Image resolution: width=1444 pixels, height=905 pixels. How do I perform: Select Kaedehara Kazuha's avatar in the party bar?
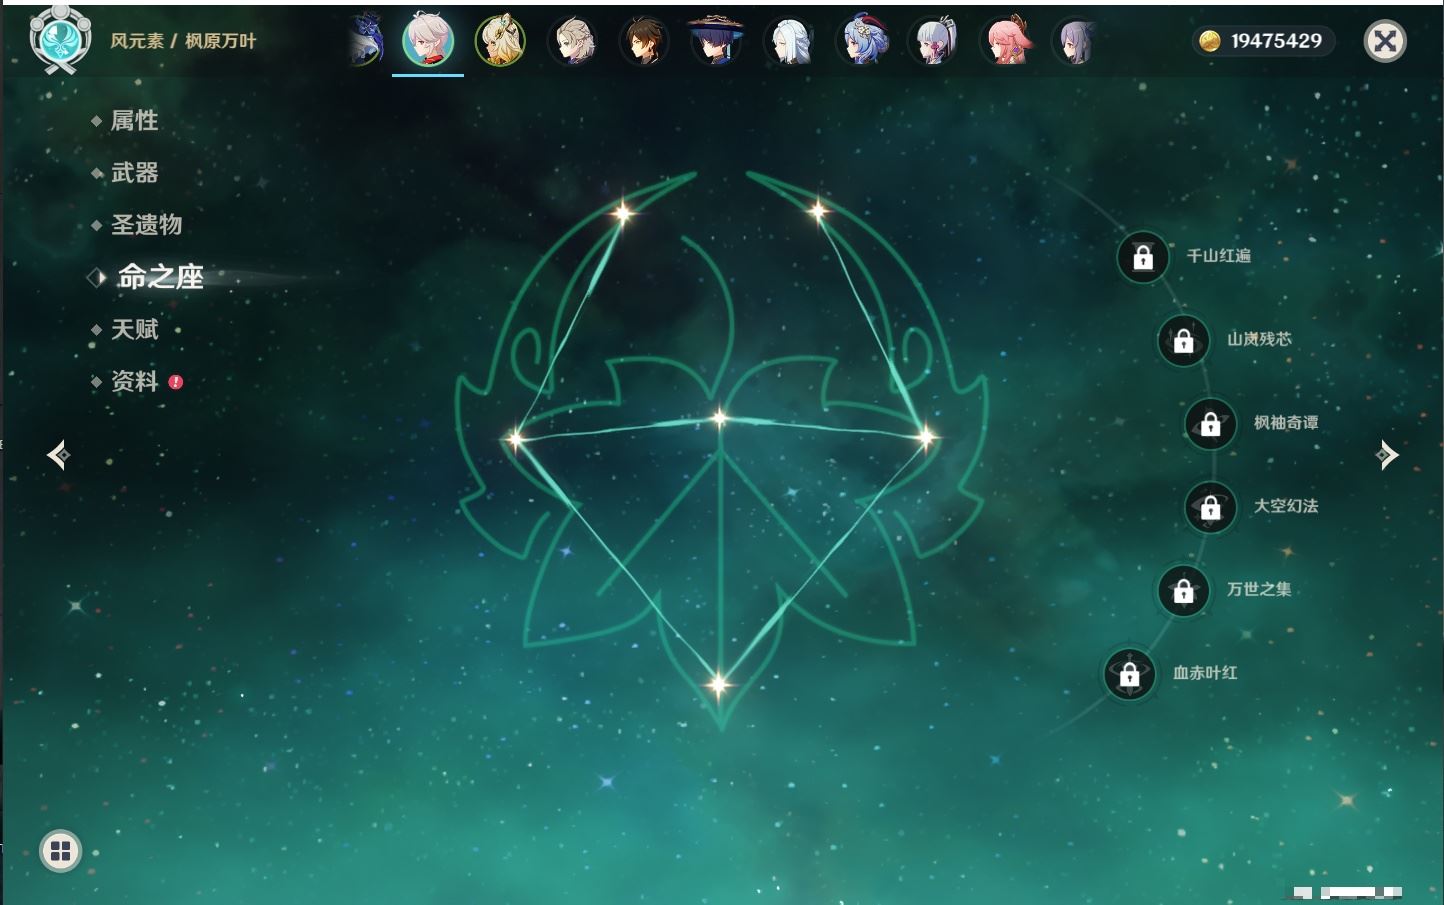[428, 40]
